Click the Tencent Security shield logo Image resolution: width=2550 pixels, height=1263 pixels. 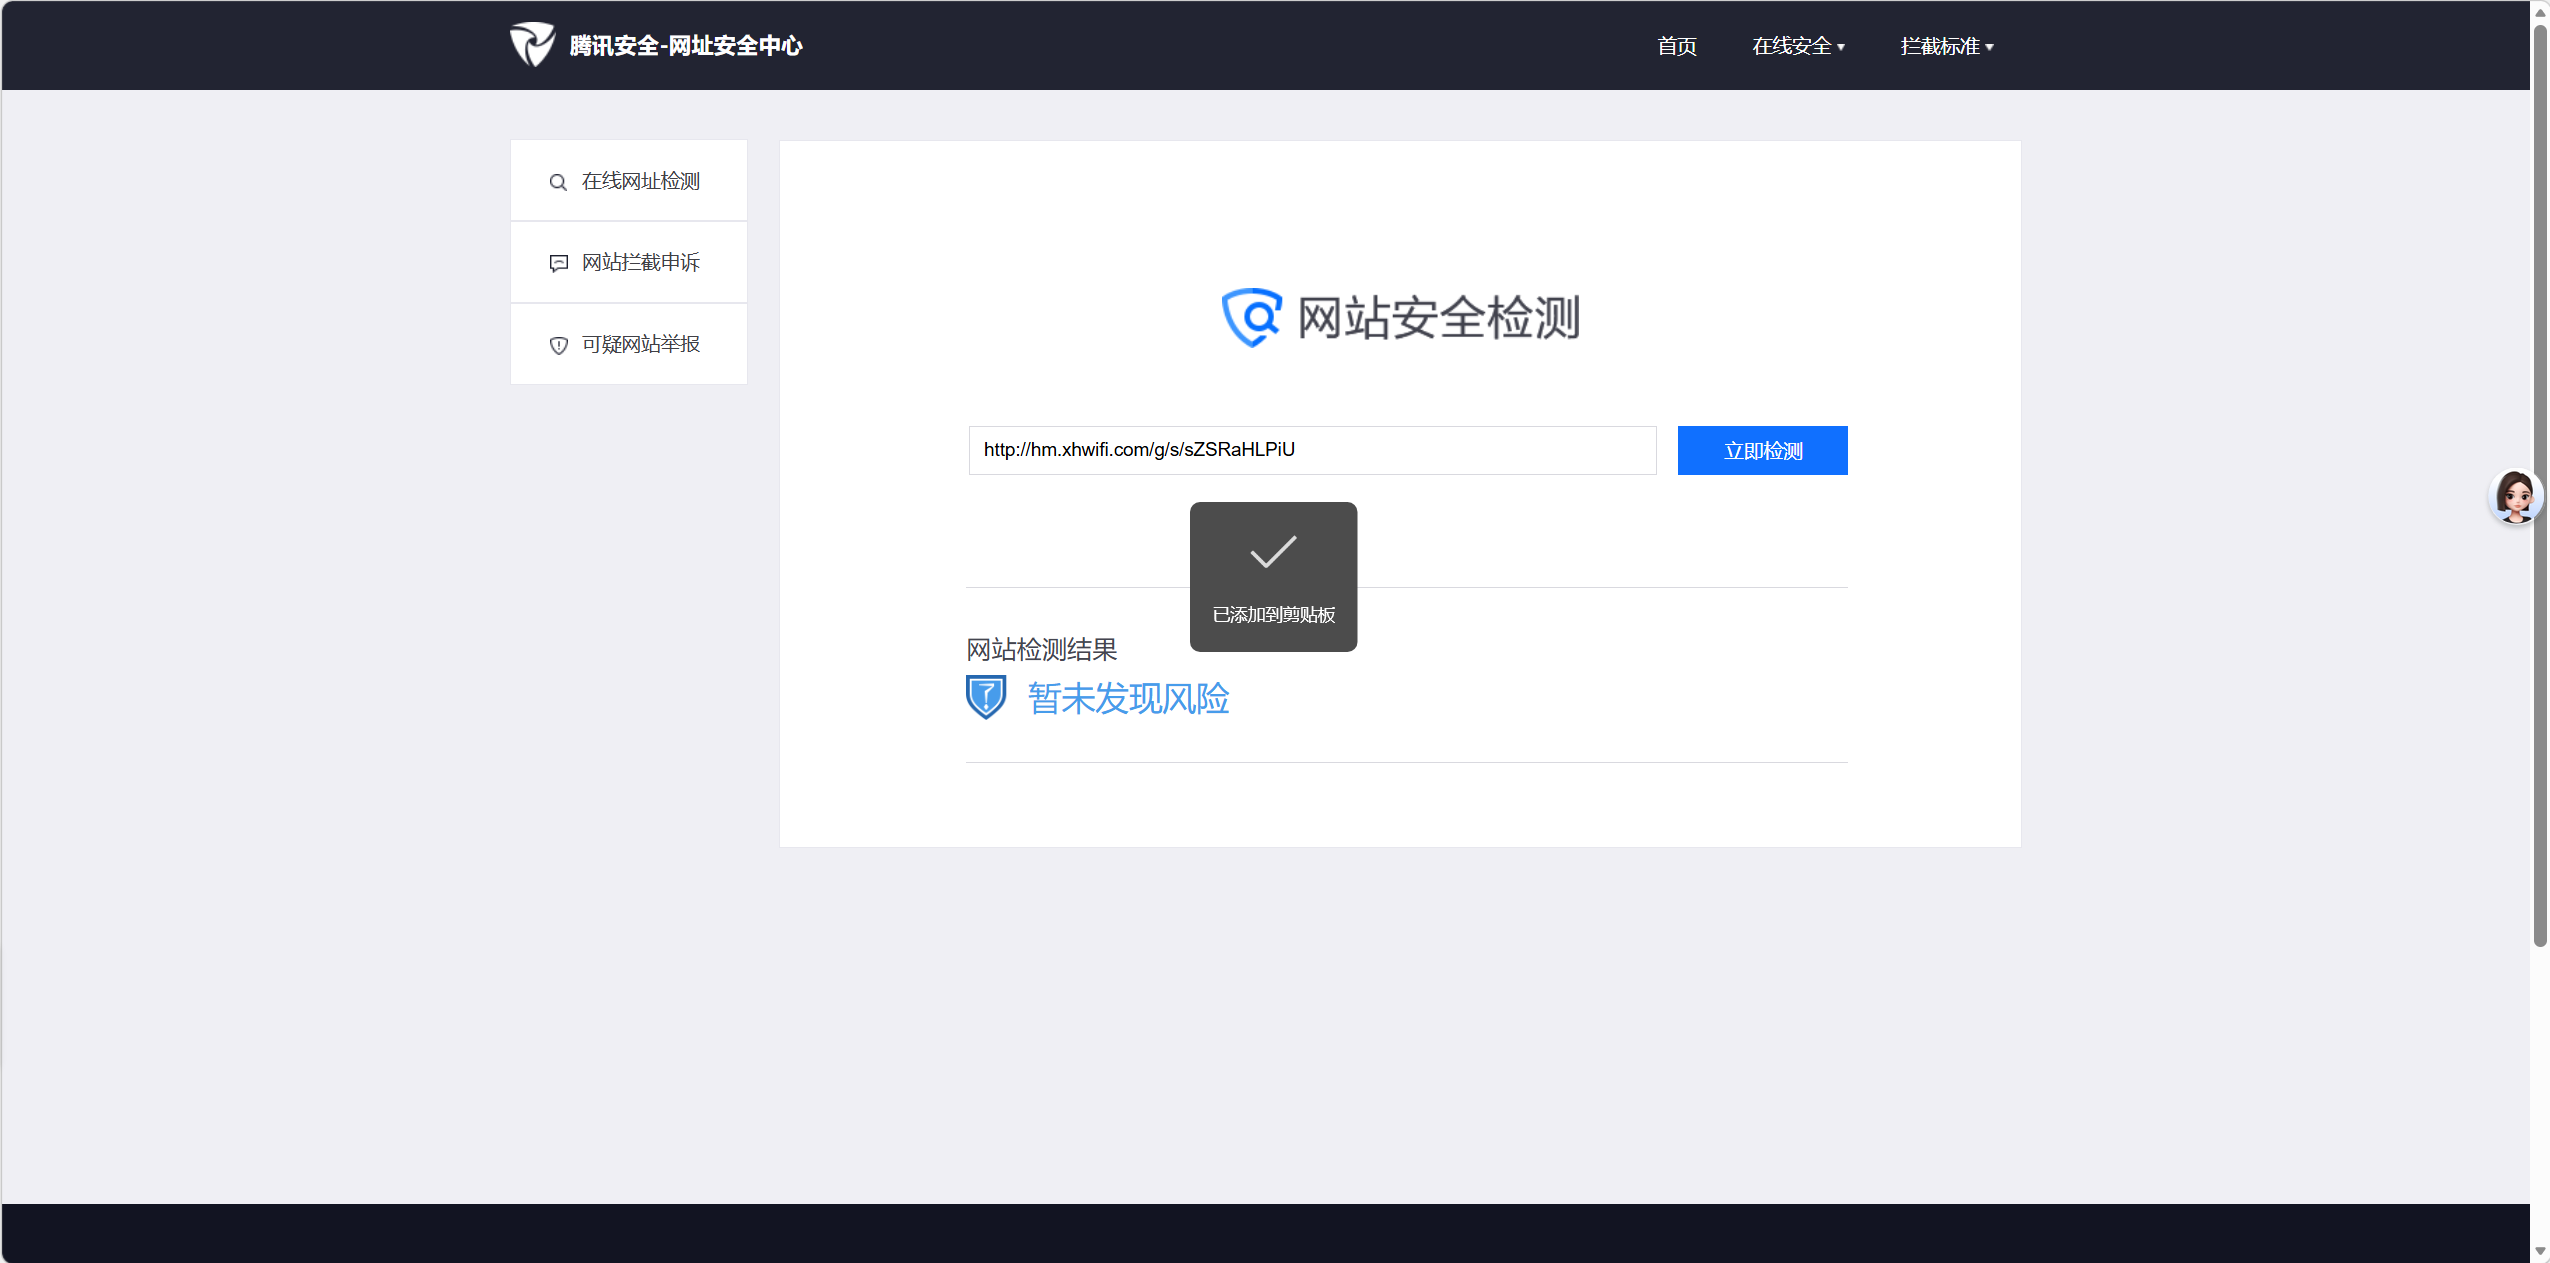coord(532,45)
